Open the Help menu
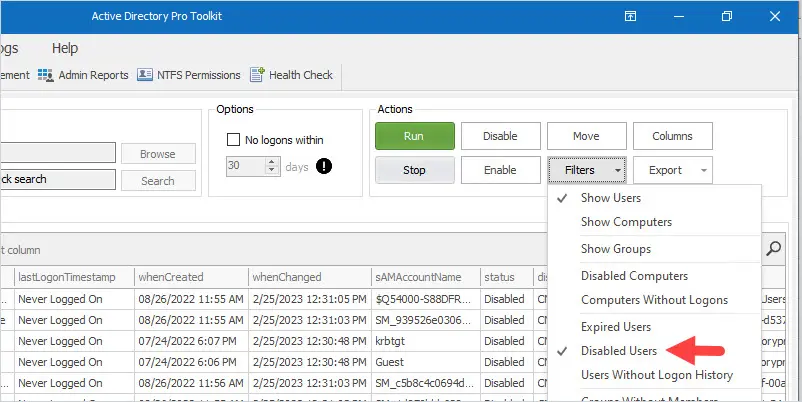802x402 pixels. (65, 48)
